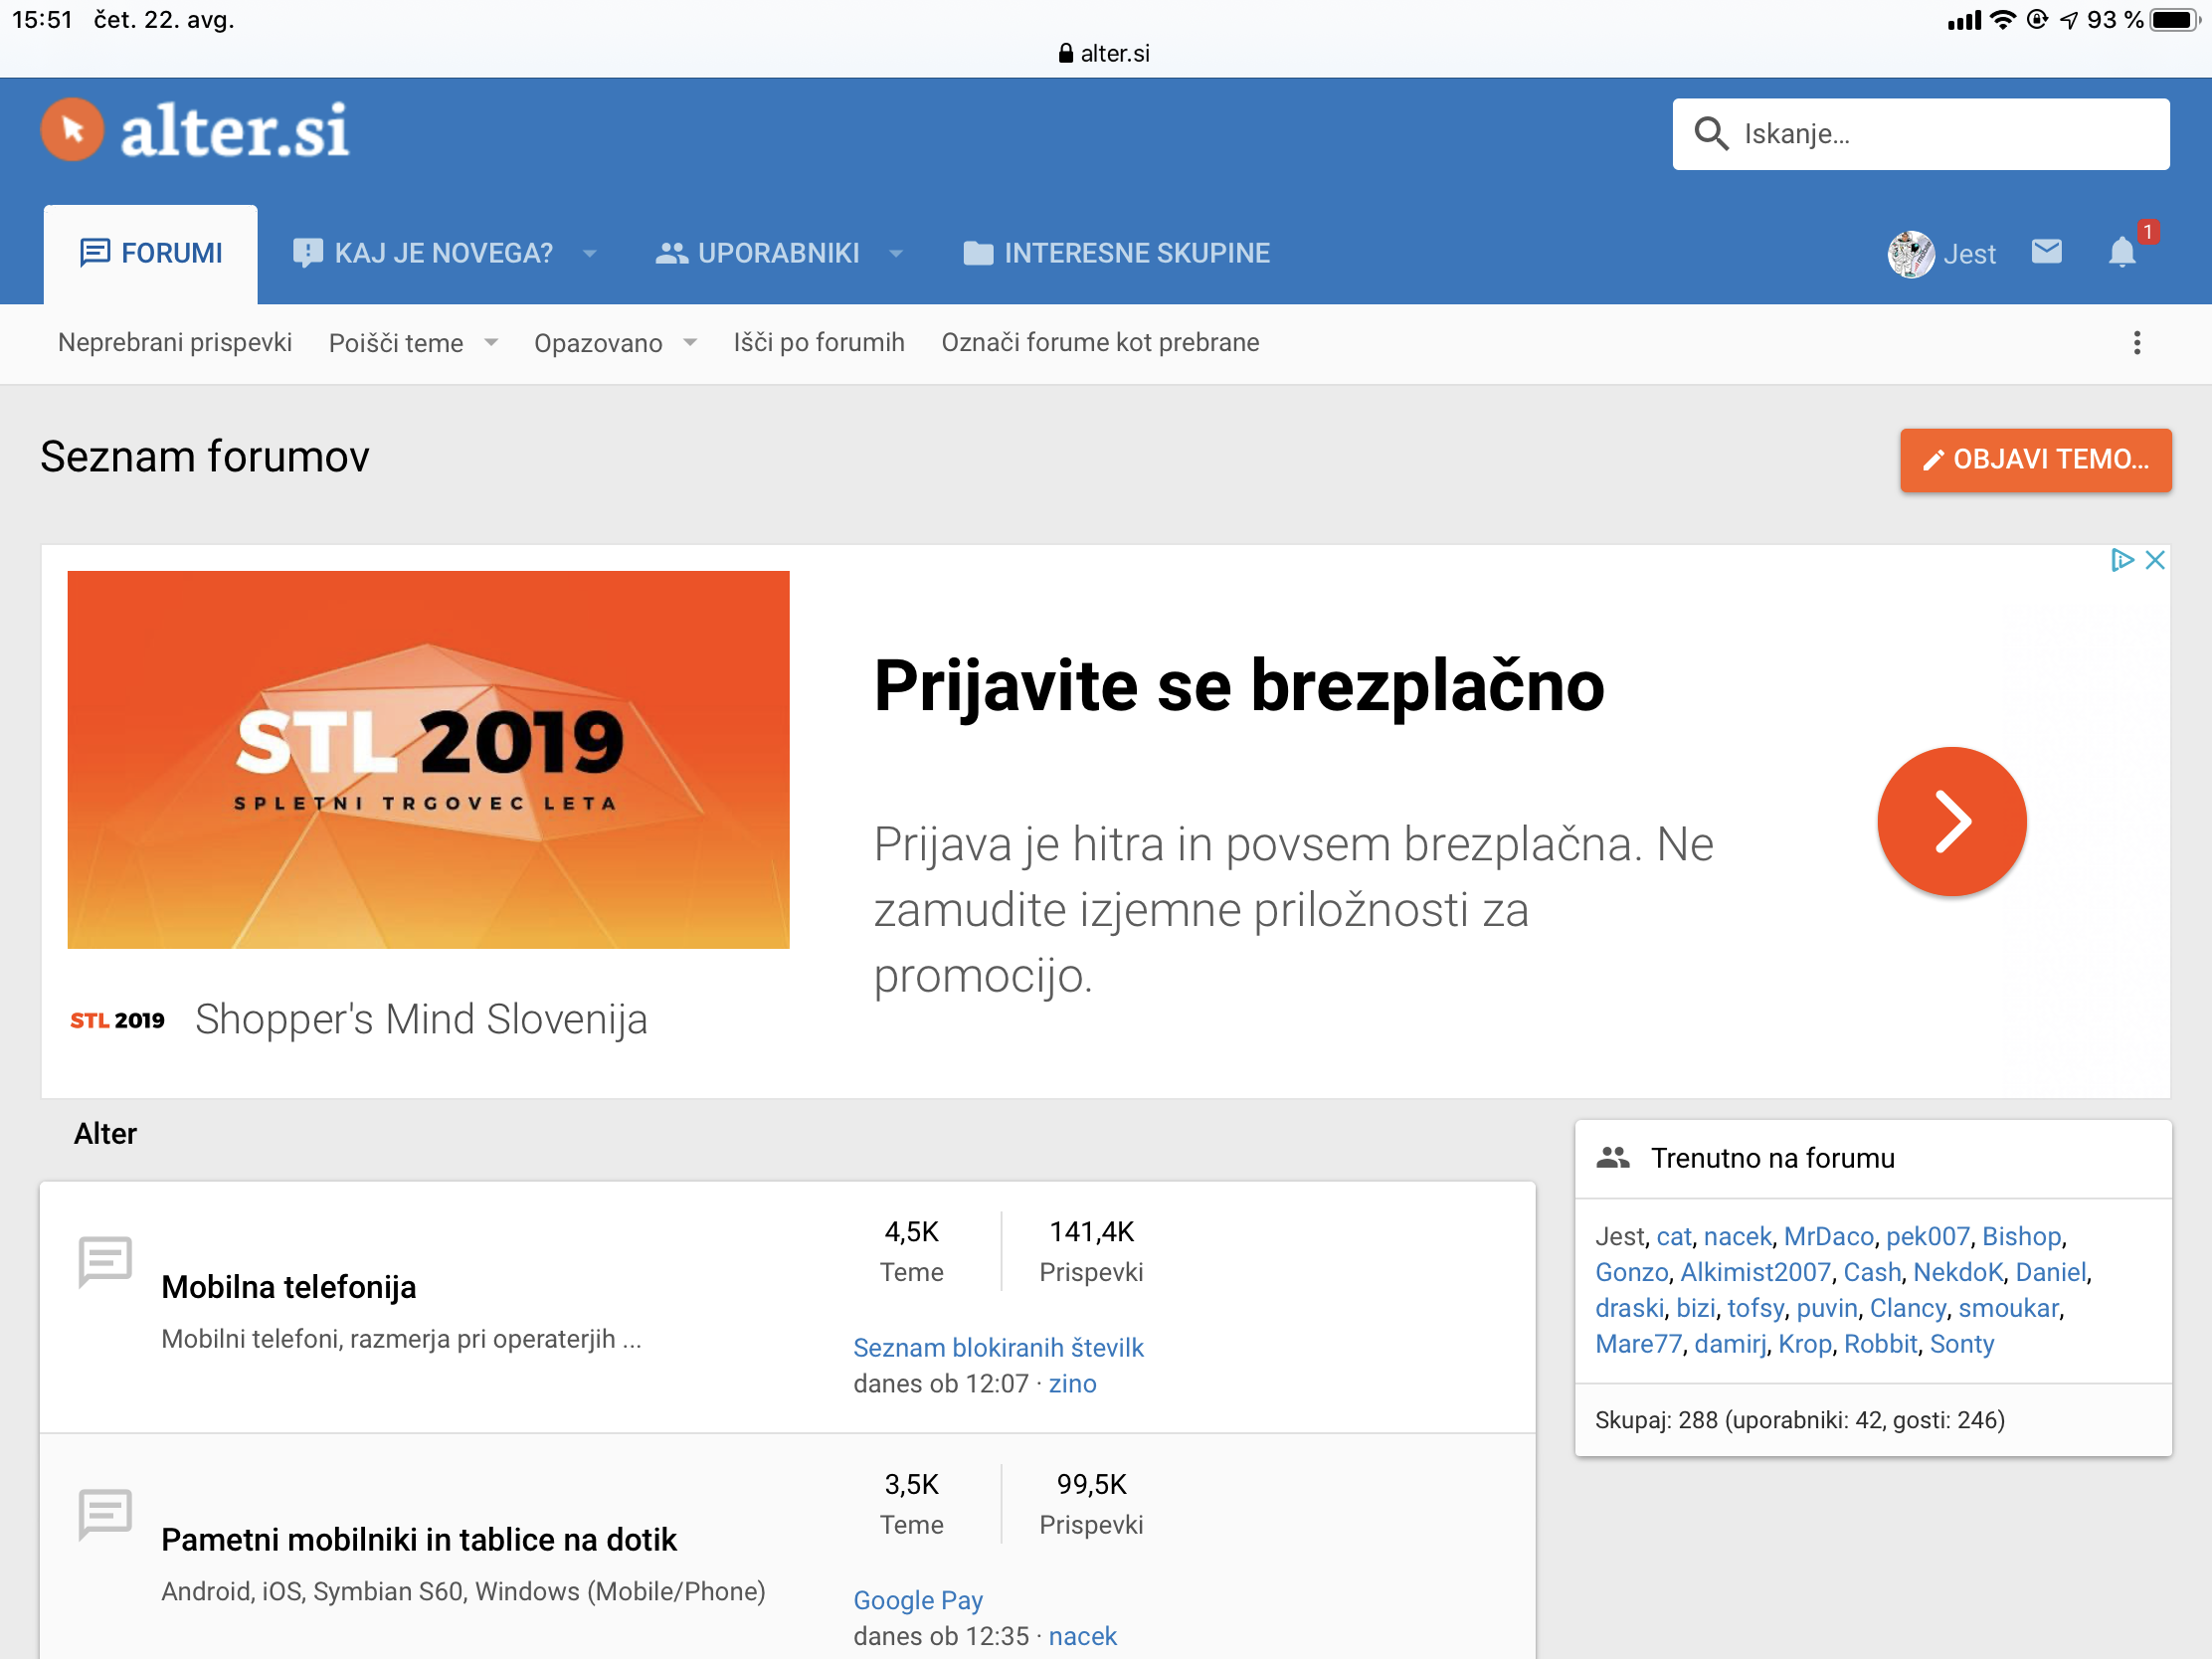Click the STL 2019 ad banner image
The width and height of the screenshot is (2212, 1659).
pos(428,760)
